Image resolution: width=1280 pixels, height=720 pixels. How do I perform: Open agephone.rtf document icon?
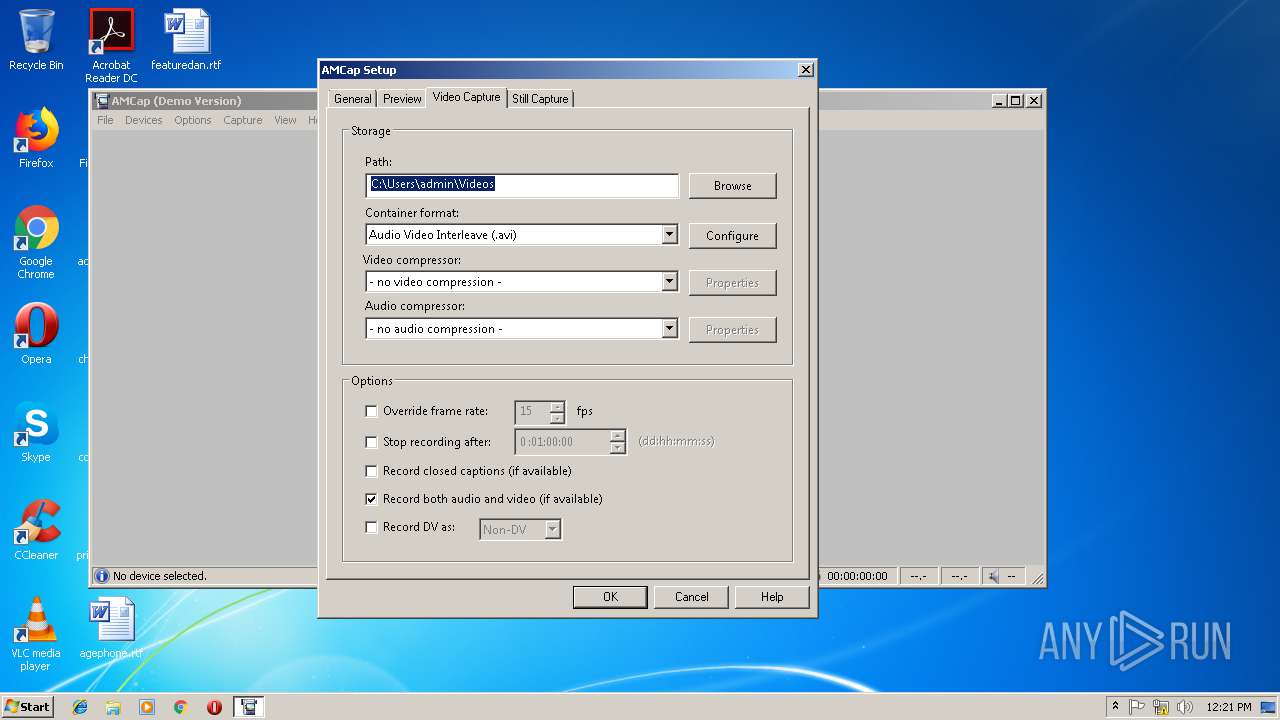[x=111, y=628]
